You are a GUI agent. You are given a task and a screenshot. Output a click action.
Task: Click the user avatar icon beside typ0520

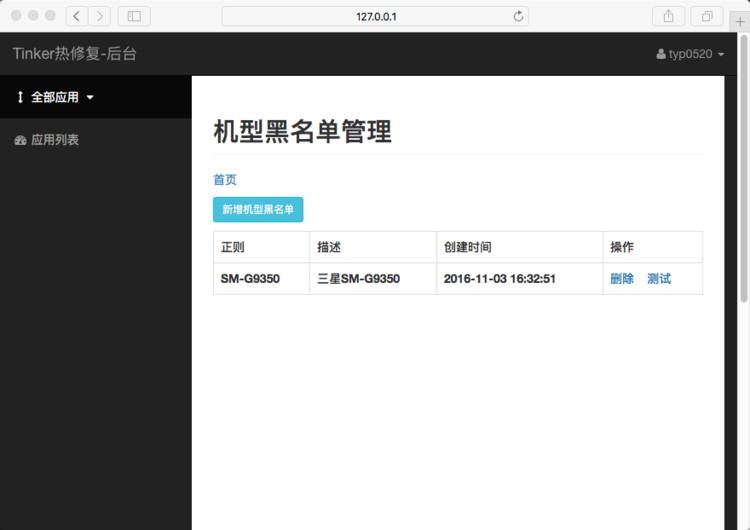click(x=661, y=54)
